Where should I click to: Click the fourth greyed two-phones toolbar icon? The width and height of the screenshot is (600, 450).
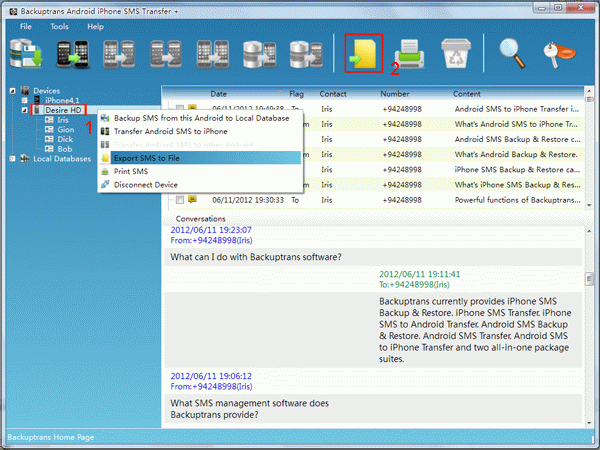point(212,54)
